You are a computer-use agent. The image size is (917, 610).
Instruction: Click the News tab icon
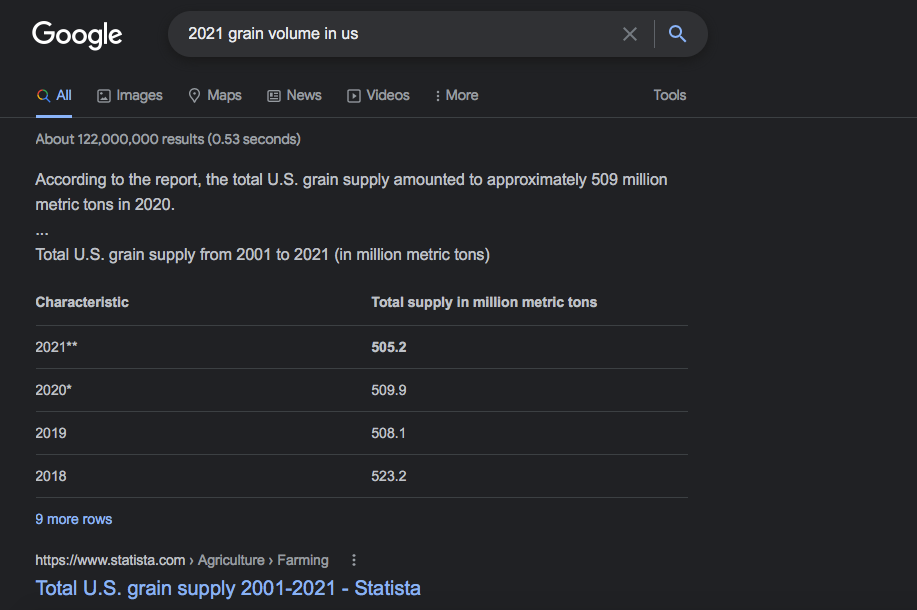click(274, 96)
